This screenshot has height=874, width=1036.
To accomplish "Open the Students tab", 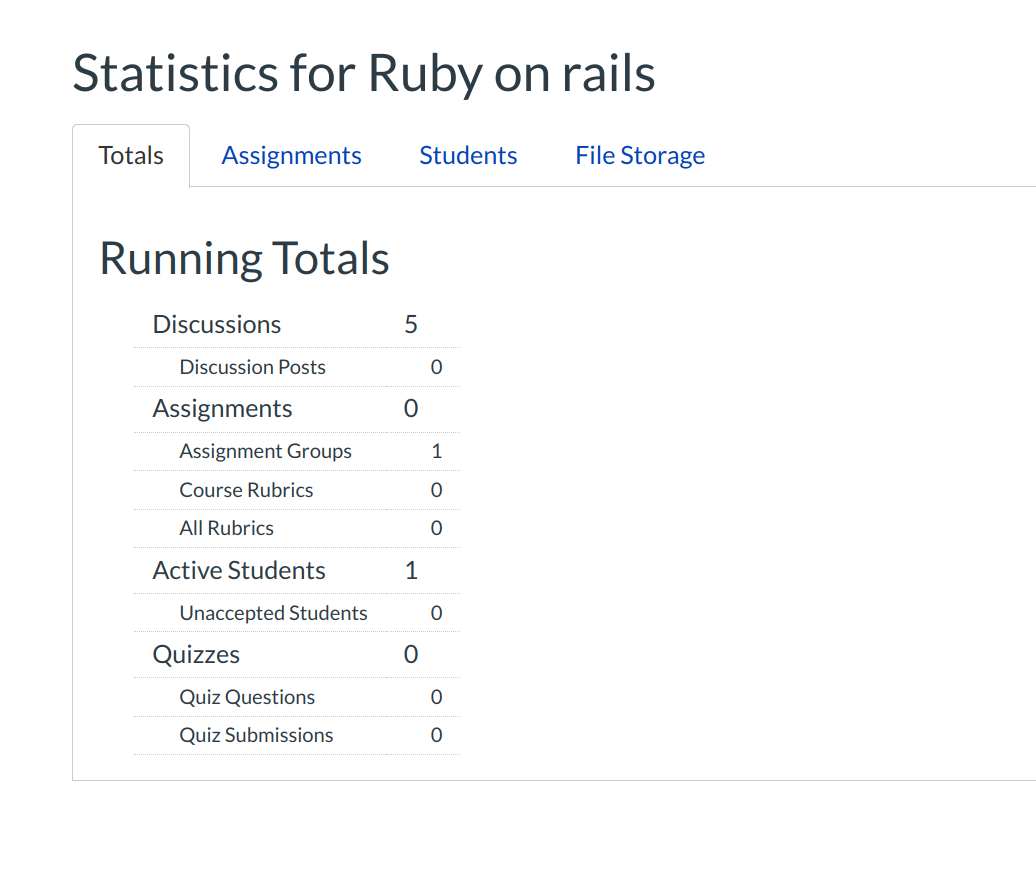I will (x=468, y=156).
